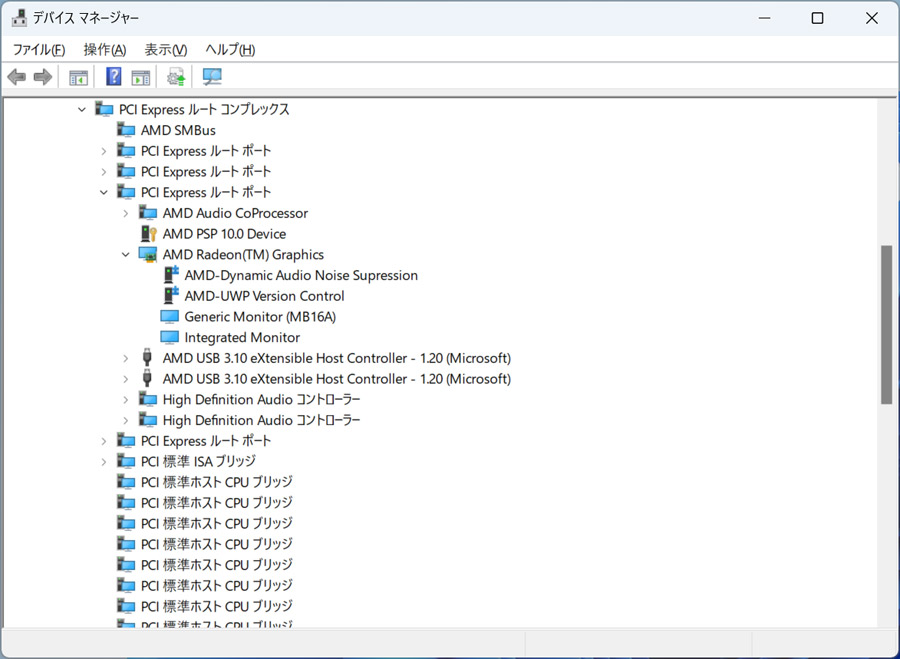Click the show/hide console tree toolbar icon

tap(78, 77)
